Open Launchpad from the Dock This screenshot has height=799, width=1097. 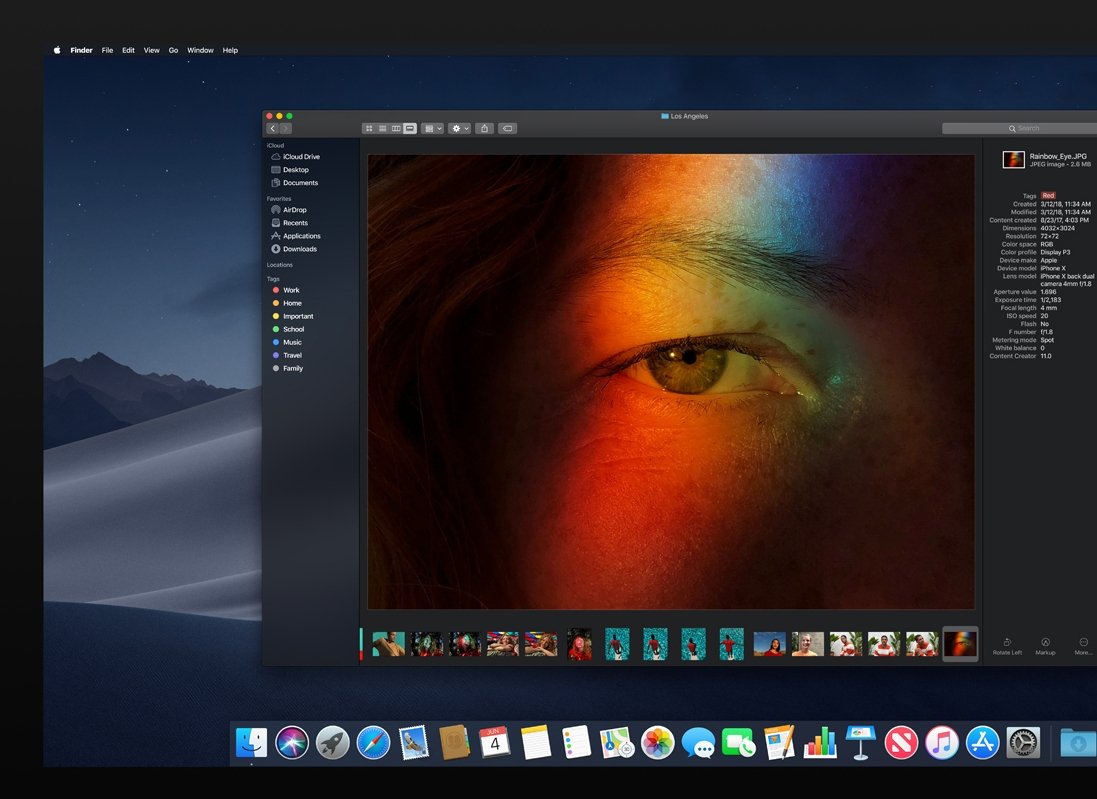(332, 742)
